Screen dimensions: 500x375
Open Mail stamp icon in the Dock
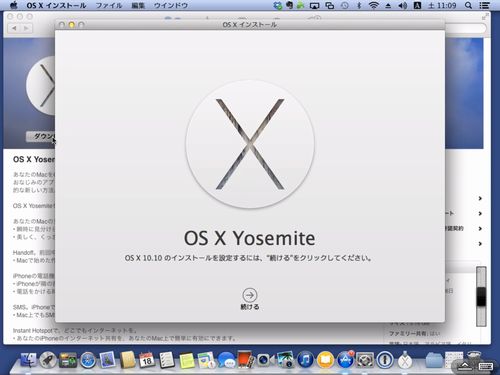pos(107,360)
